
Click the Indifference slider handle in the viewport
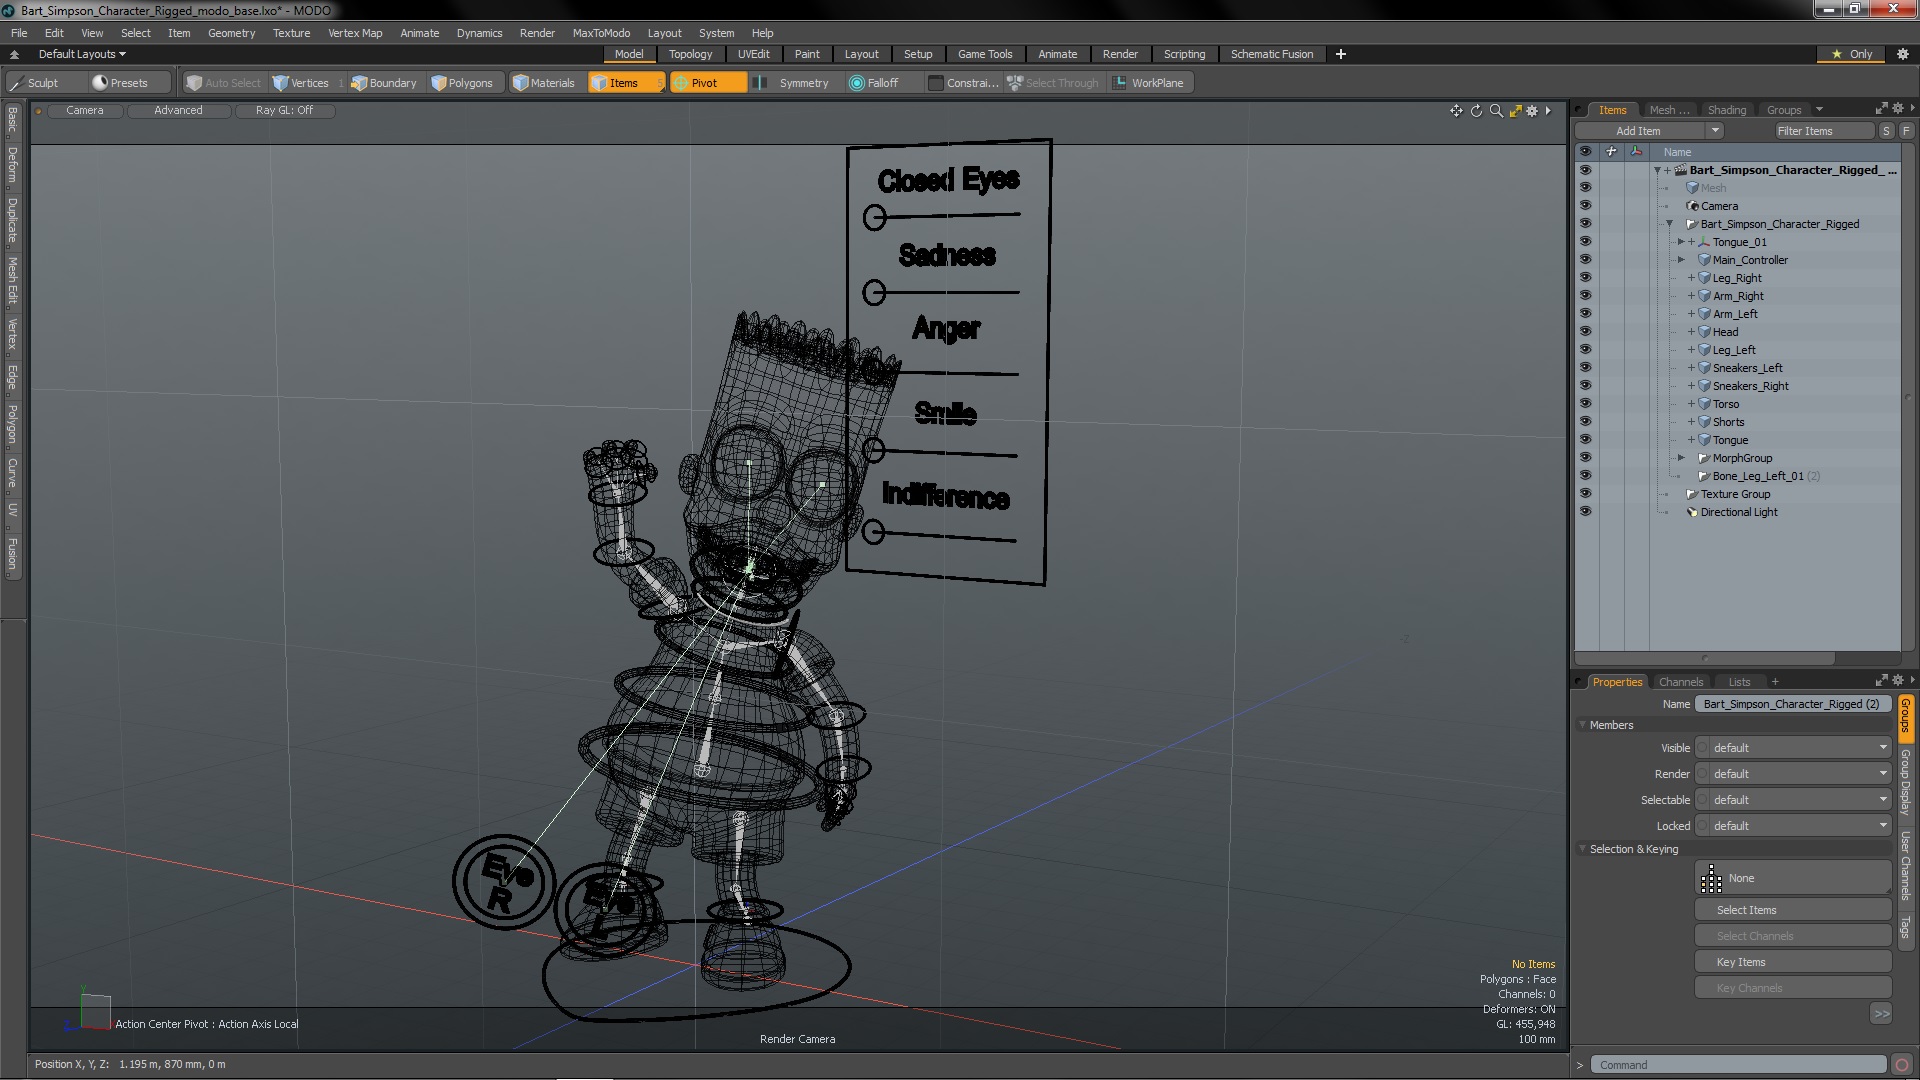[x=873, y=531]
